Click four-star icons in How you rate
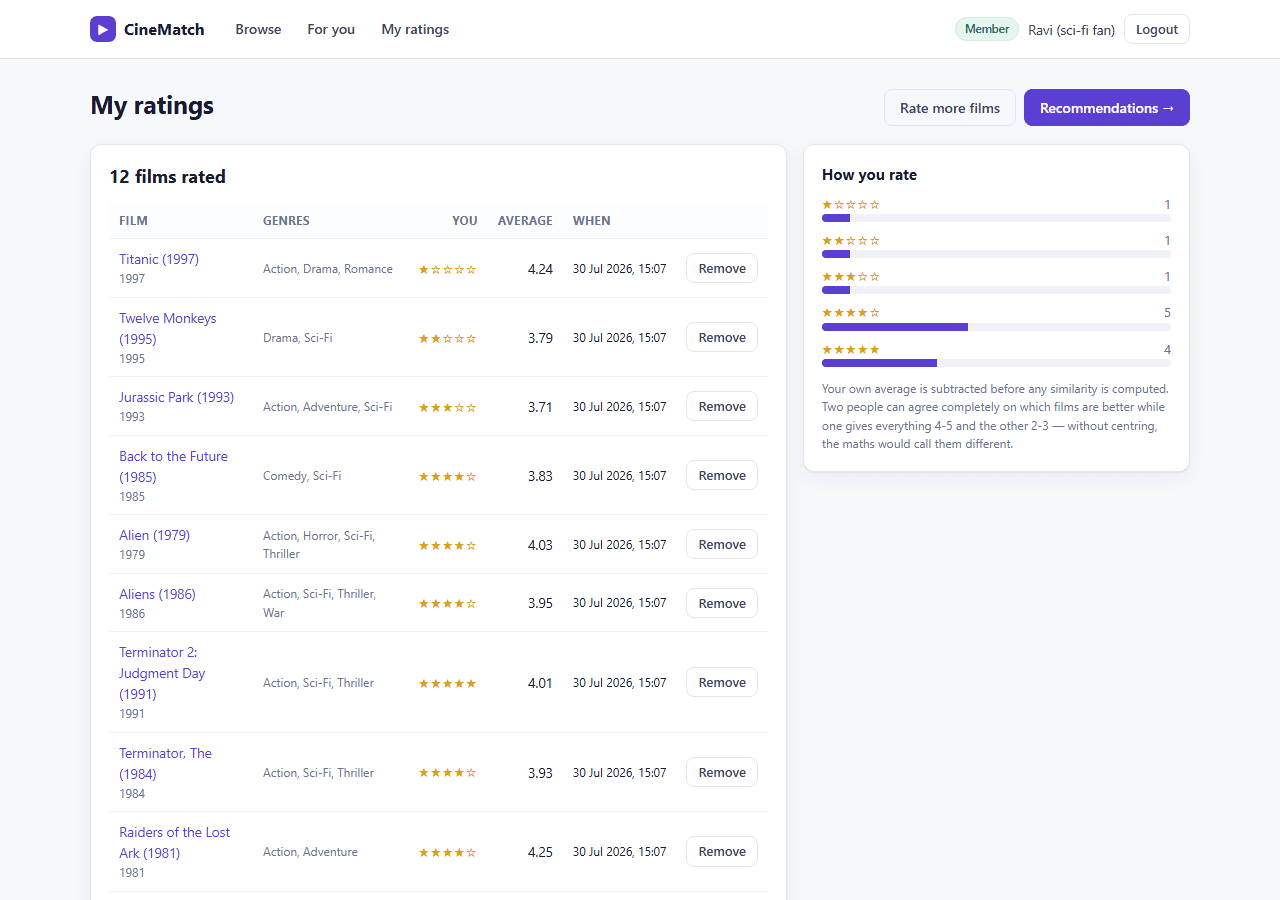Viewport: 1280px width, 900px height. (x=851, y=313)
